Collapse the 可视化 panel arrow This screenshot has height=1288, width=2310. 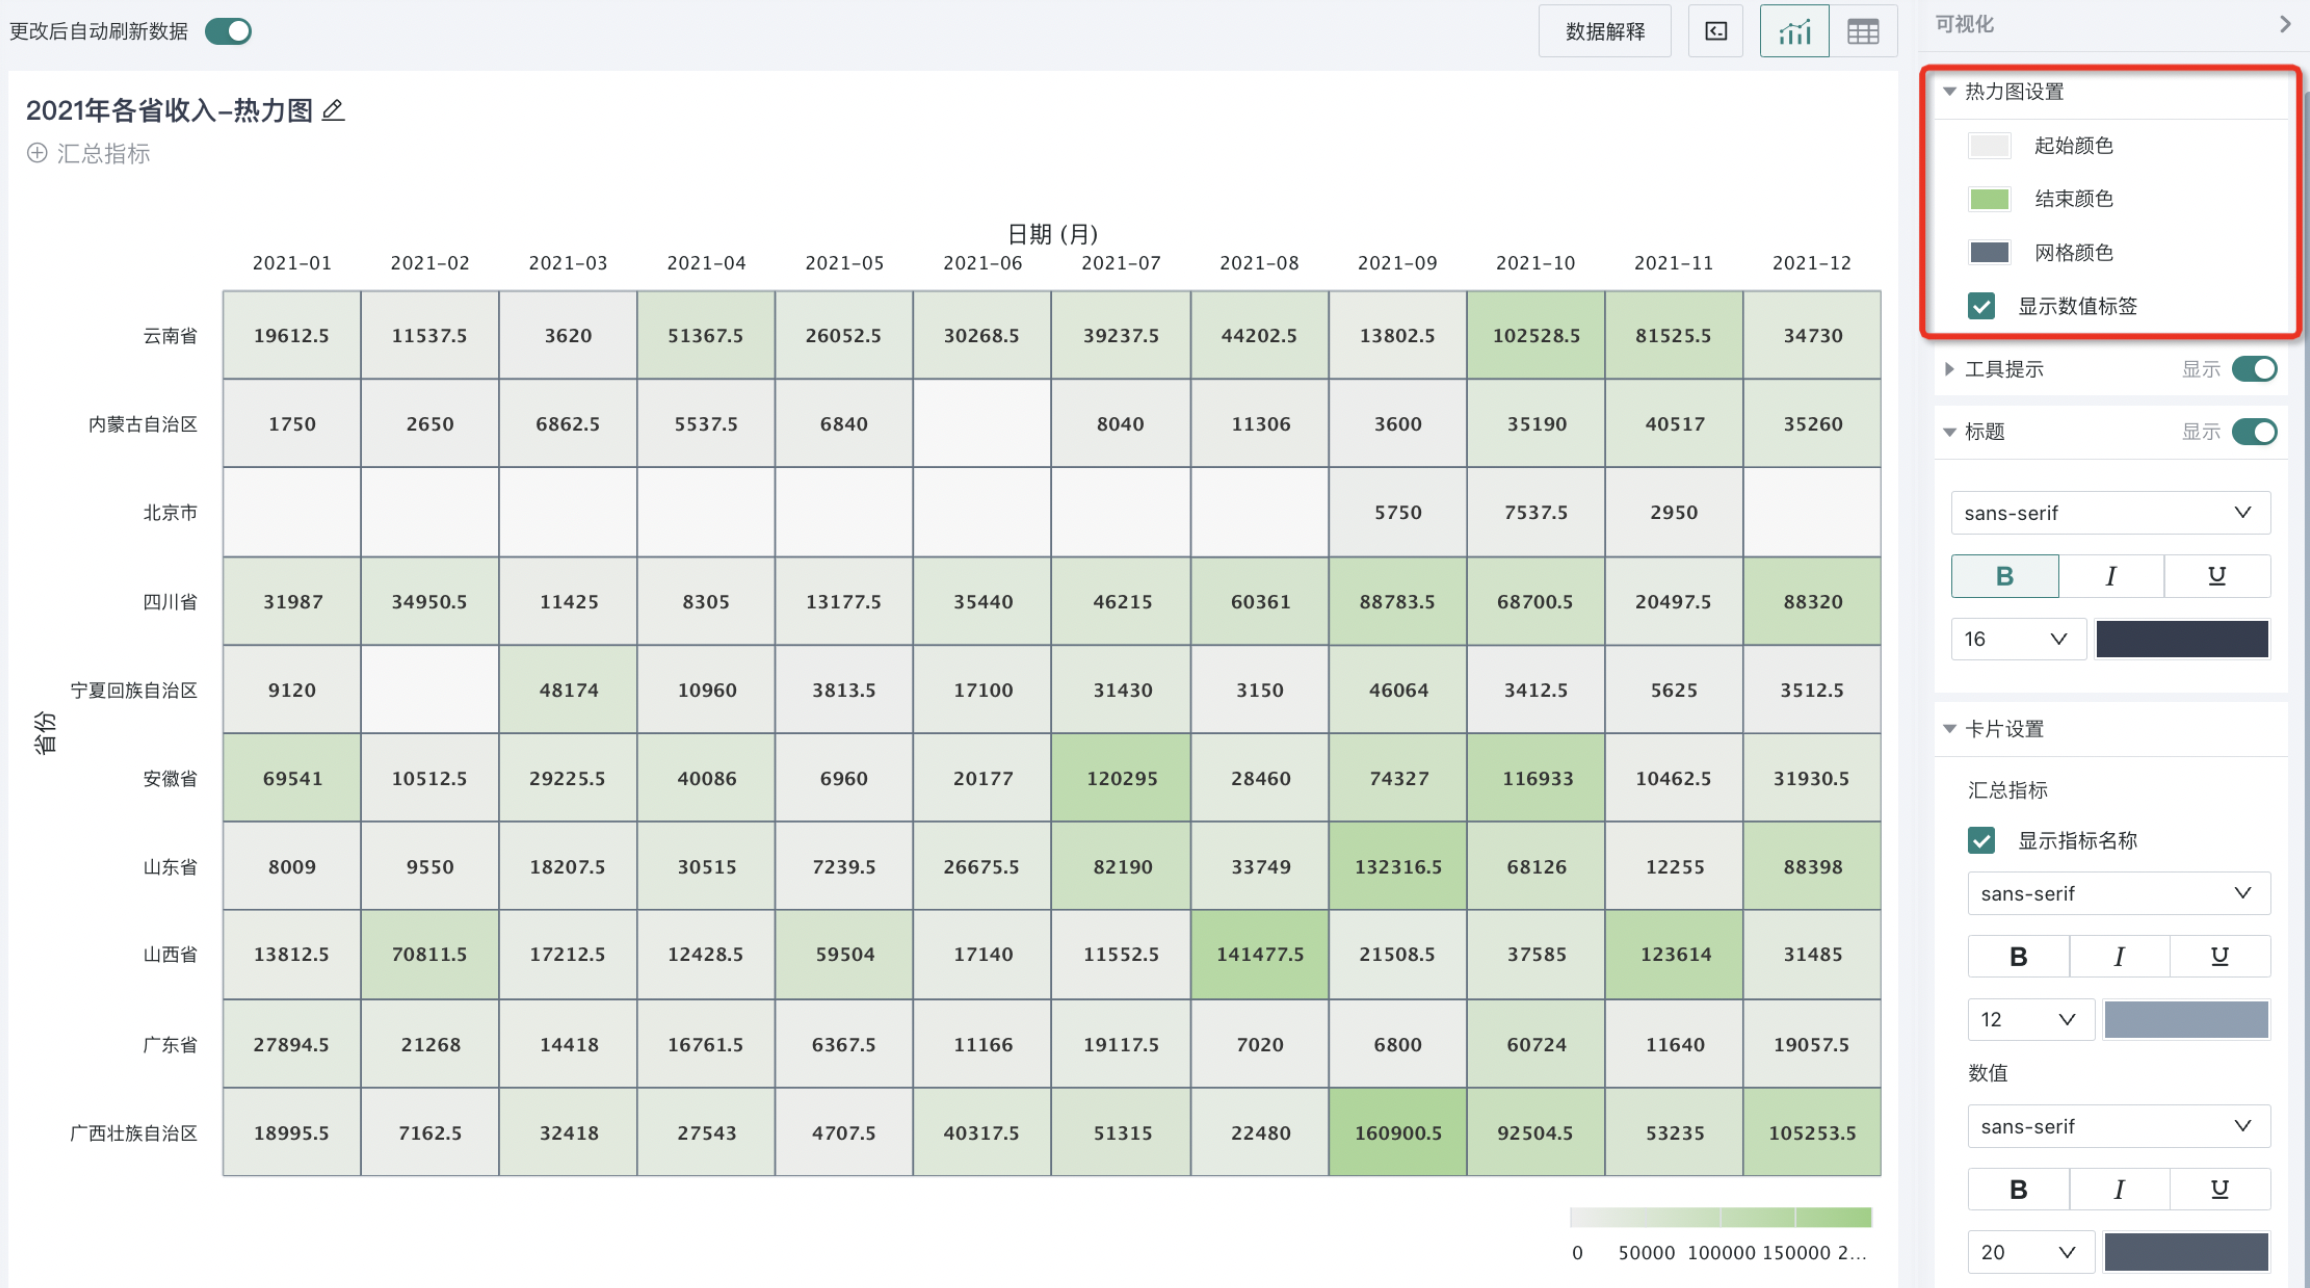2285,24
